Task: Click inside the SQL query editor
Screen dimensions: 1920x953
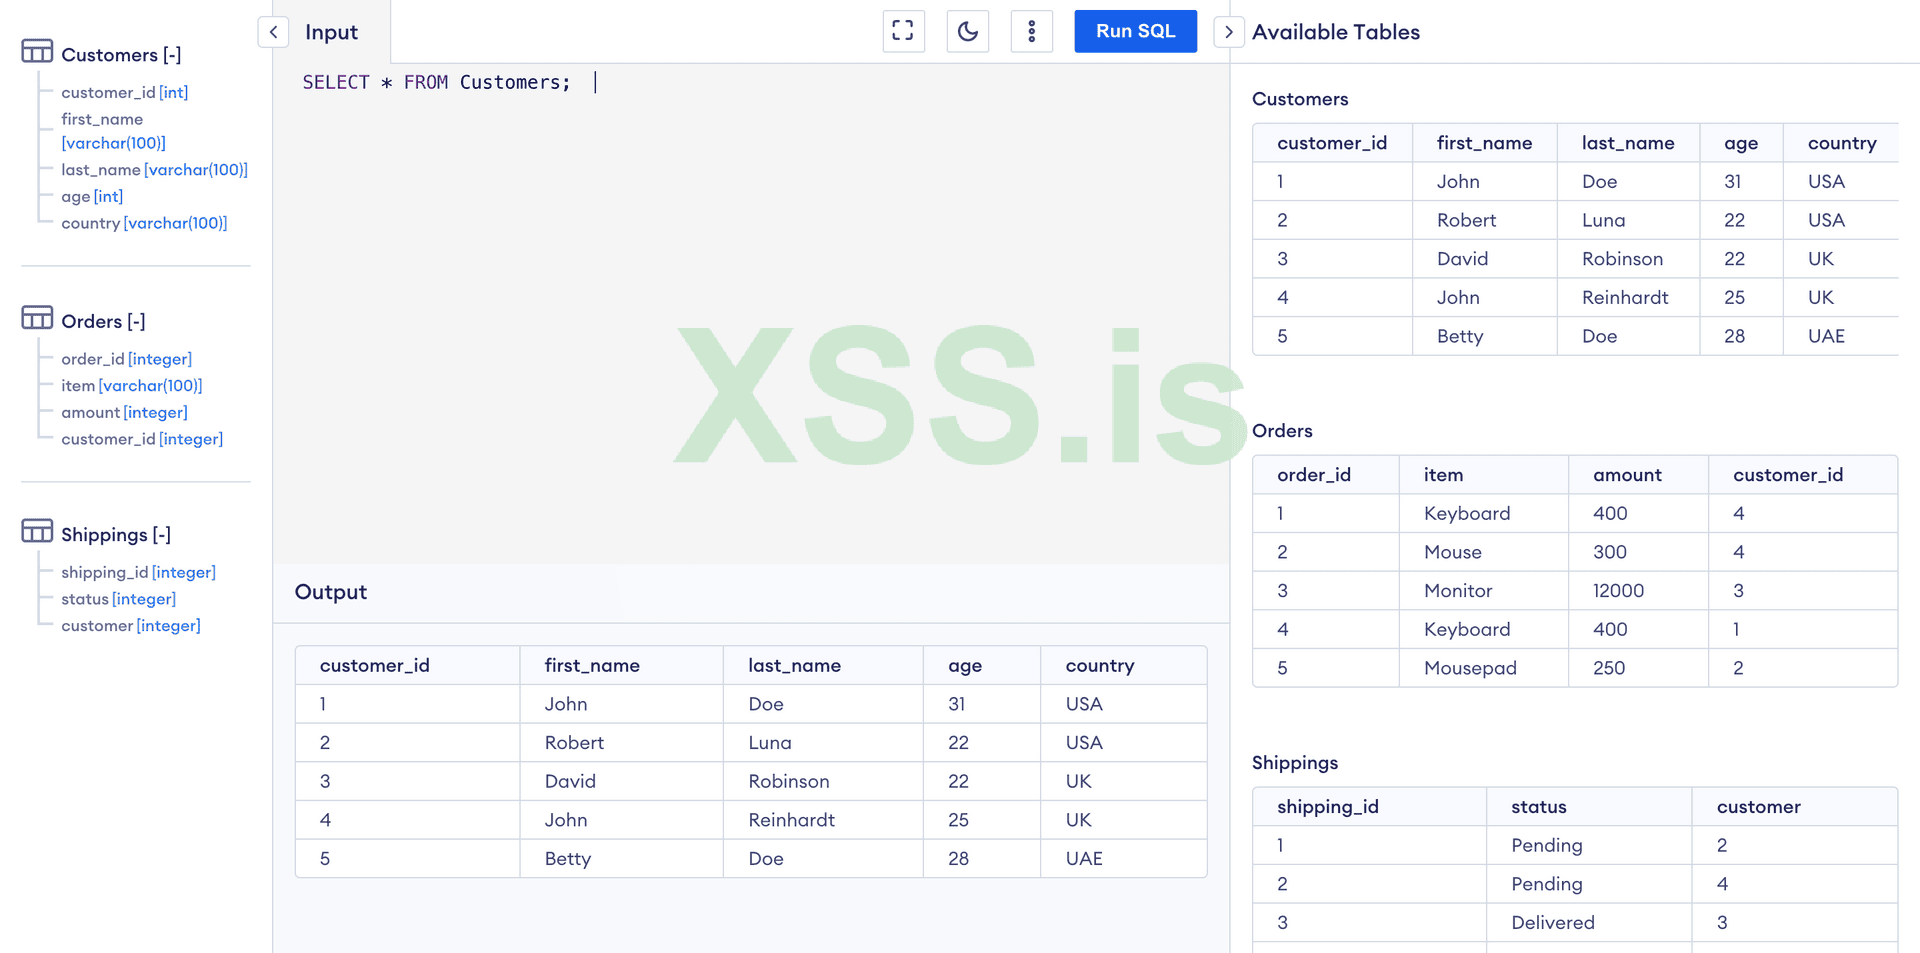Action: [750, 300]
